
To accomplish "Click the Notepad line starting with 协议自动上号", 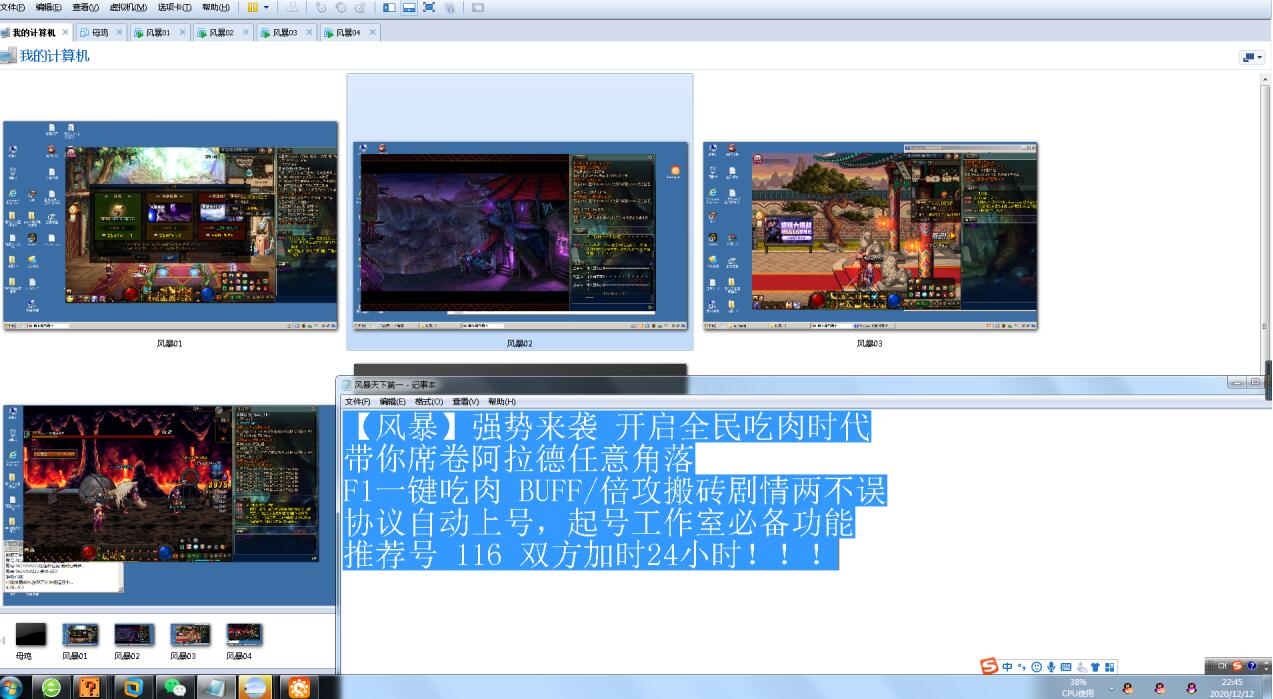I will [x=600, y=523].
